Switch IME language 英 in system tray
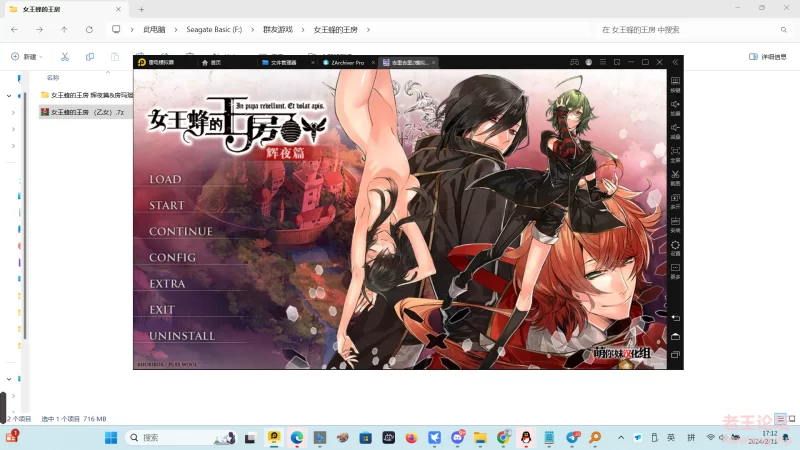Screen dimensions: 800x450 (x=671, y=438)
